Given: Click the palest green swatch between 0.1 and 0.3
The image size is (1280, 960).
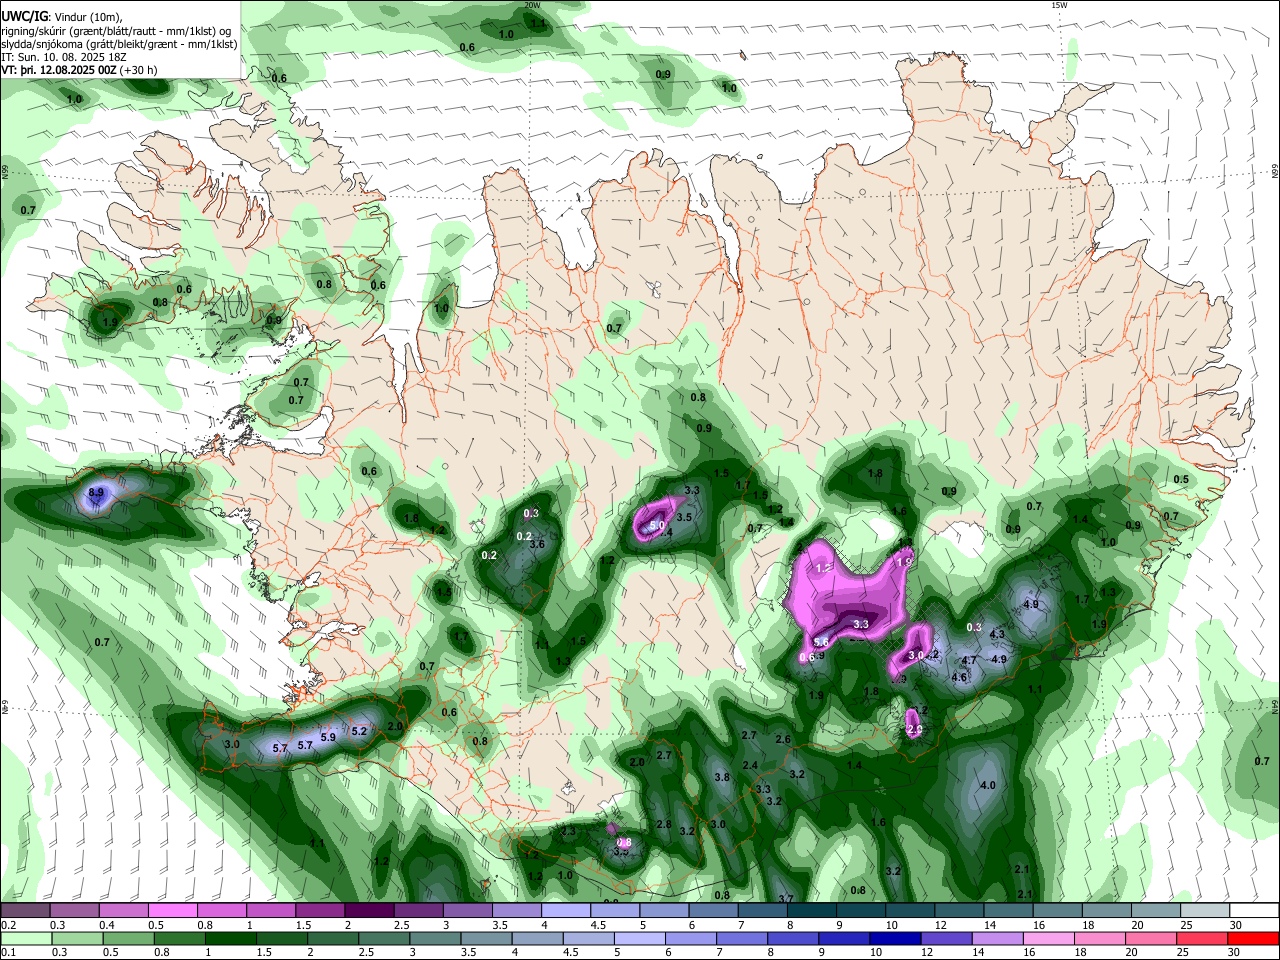Looking at the screenshot, I should [x=27, y=939].
